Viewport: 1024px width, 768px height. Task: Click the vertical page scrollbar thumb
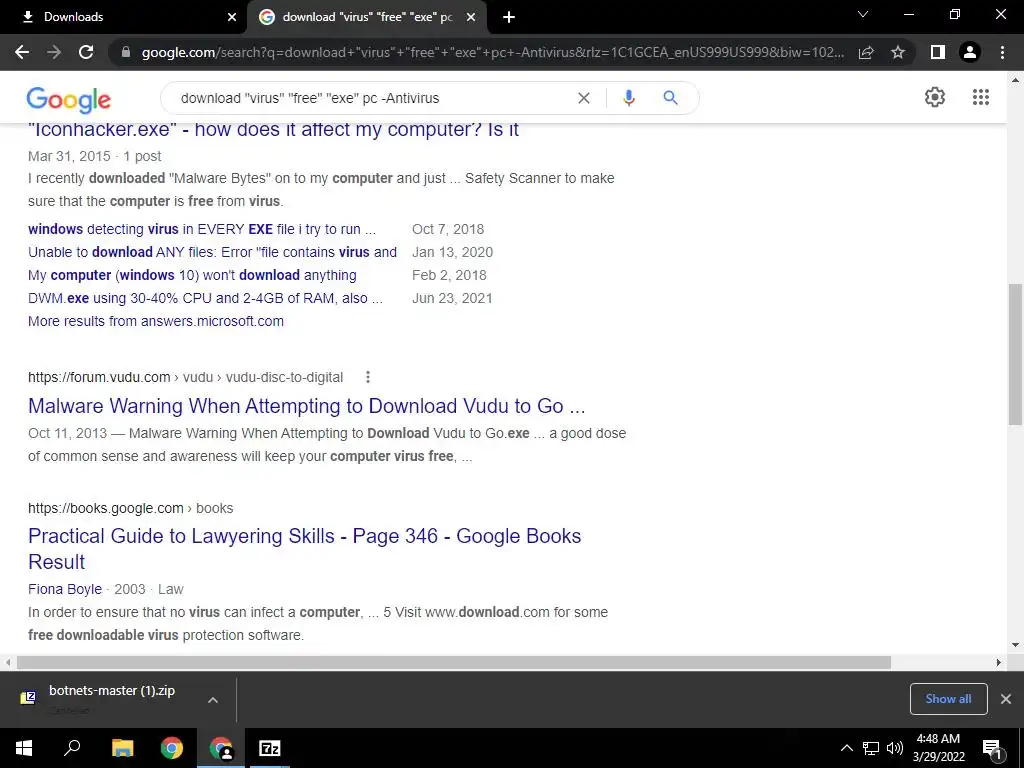pyautogui.click(x=1015, y=354)
